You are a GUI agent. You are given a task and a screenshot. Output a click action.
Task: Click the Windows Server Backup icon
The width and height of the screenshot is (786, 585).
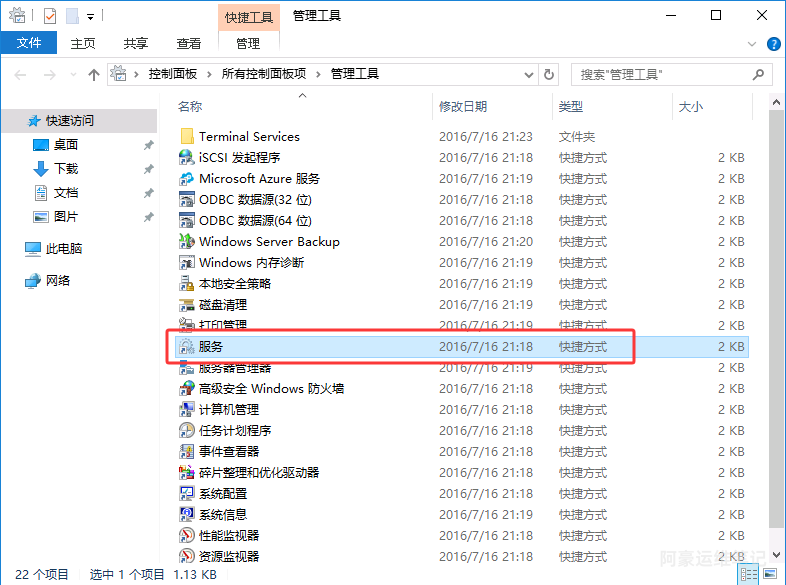click(x=187, y=241)
